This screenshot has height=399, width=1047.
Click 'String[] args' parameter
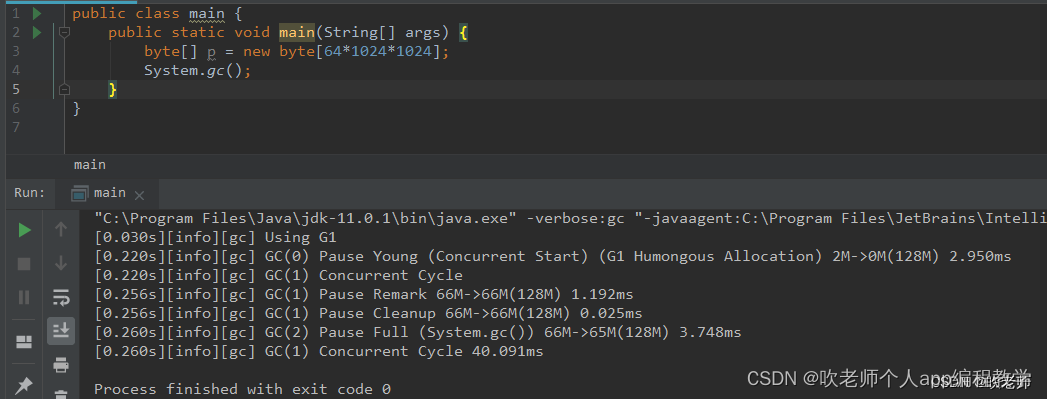point(382,32)
